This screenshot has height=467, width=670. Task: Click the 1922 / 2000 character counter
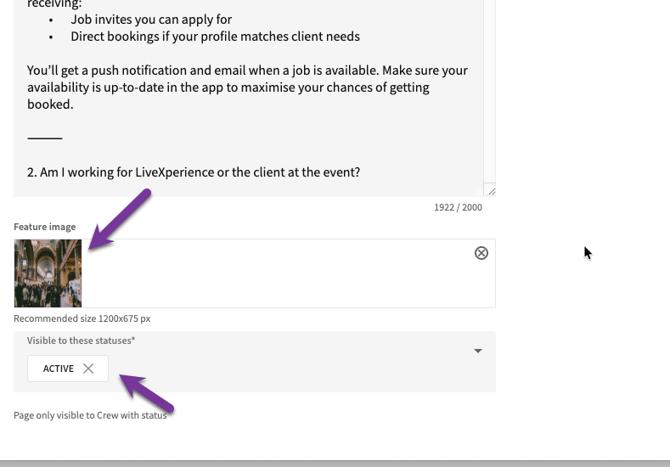pyautogui.click(x=457, y=208)
